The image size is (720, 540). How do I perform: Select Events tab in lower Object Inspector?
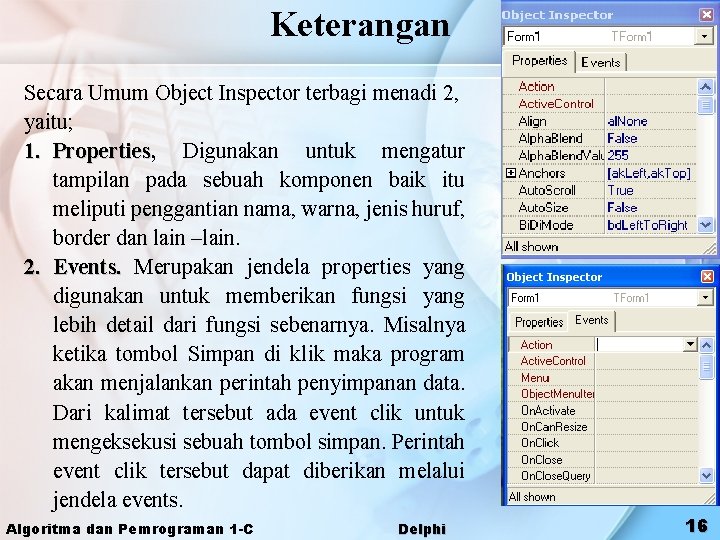coord(591,321)
